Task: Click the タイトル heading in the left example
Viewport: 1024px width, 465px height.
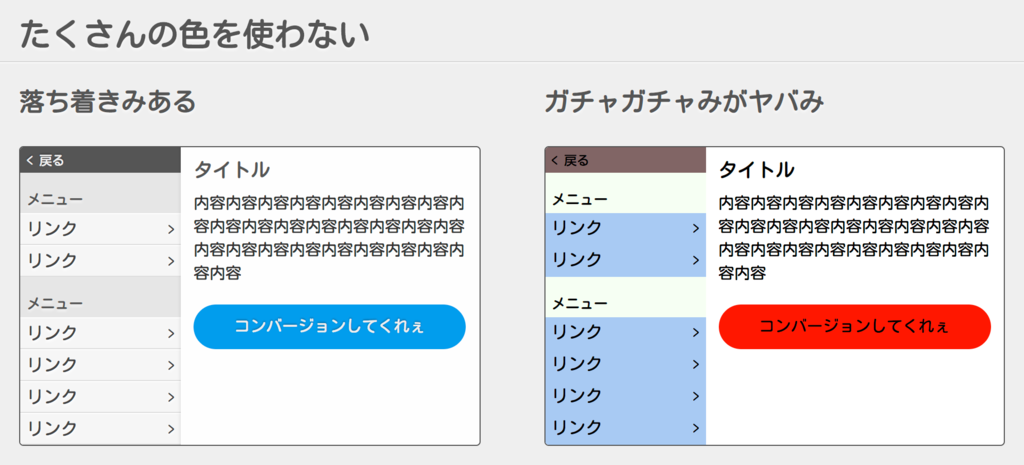Action: point(232,170)
